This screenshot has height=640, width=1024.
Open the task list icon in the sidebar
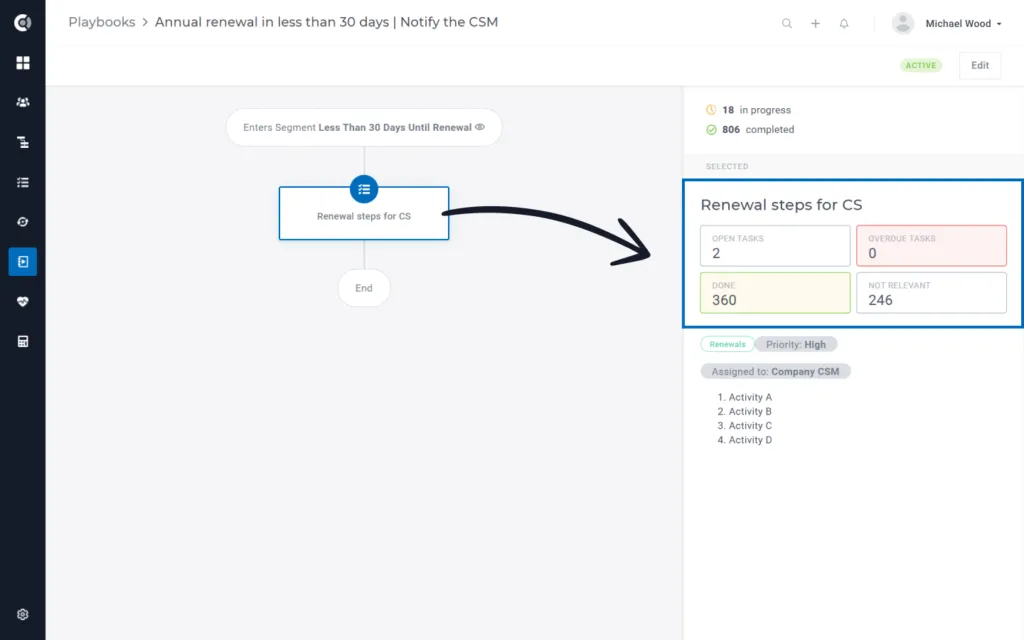pyautogui.click(x=23, y=182)
